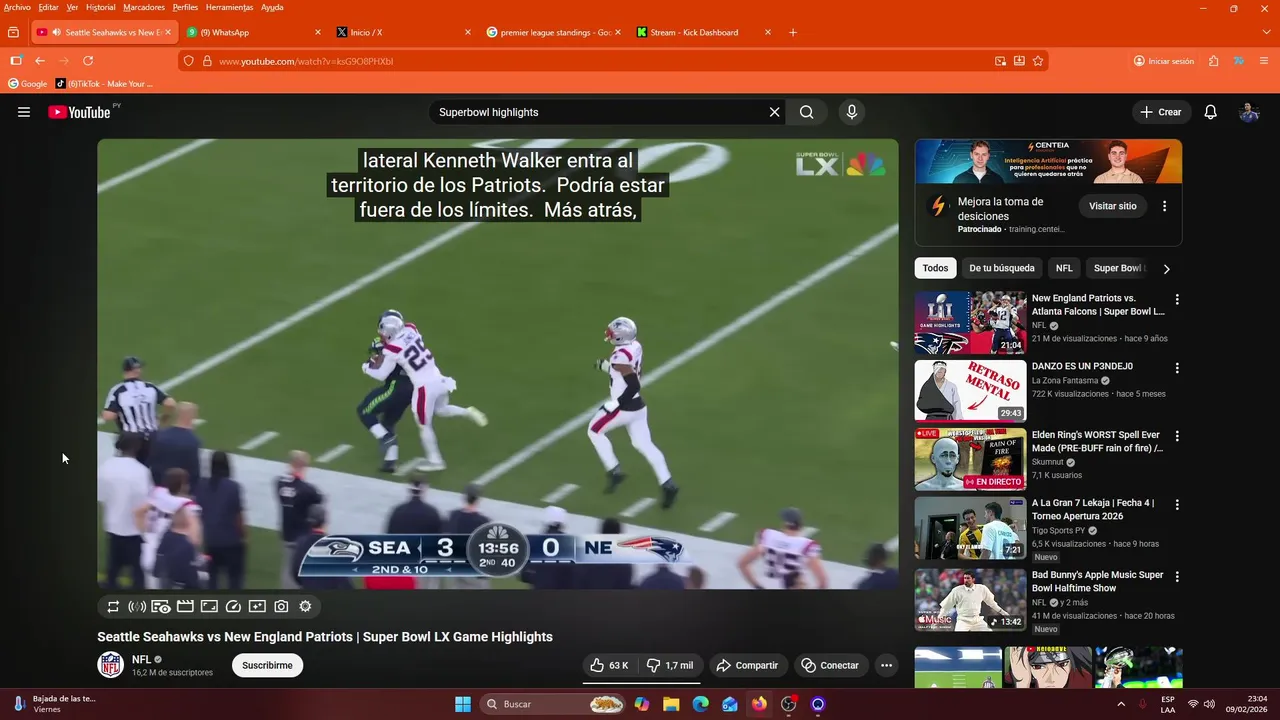This screenshot has width=1280, height=720.
Task: Click the Compartir share button
Action: point(748,665)
